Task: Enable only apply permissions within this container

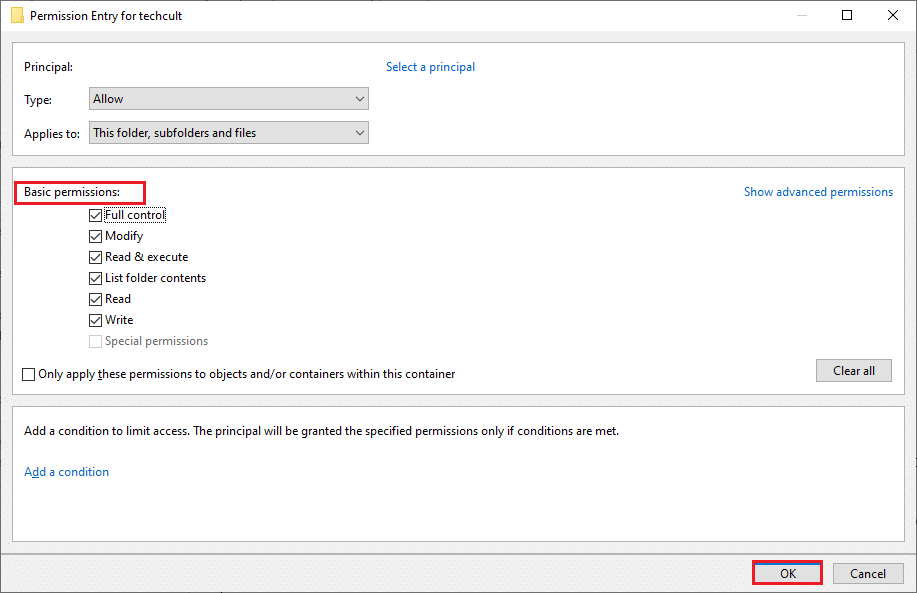Action: [x=28, y=374]
